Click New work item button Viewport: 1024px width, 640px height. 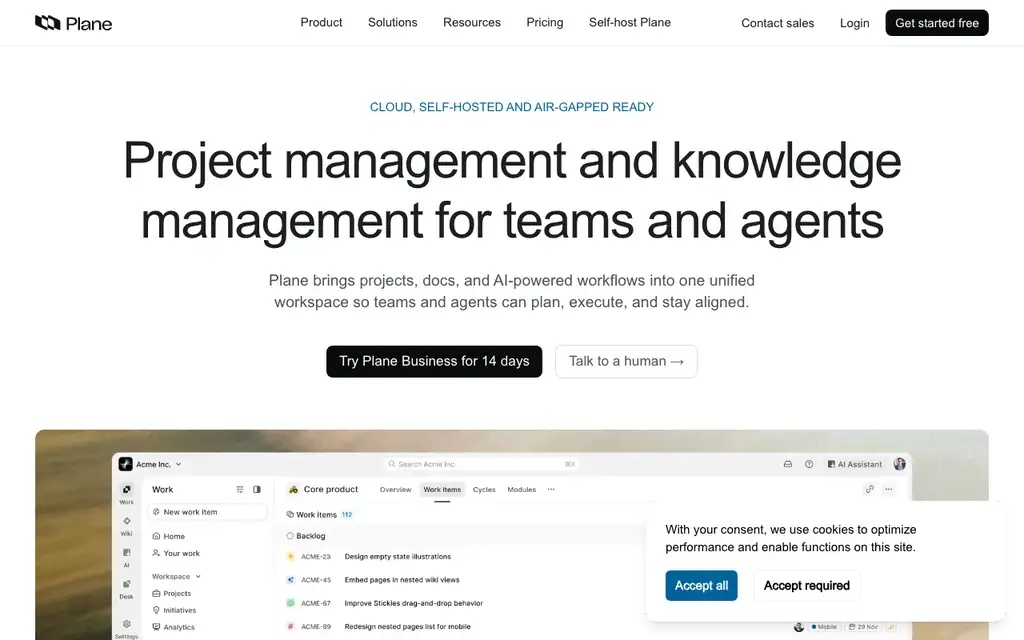(208, 512)
